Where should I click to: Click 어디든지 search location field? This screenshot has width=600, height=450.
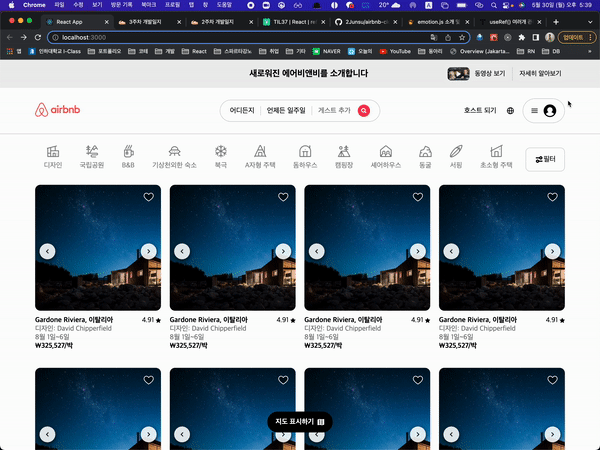pos(242,110)
